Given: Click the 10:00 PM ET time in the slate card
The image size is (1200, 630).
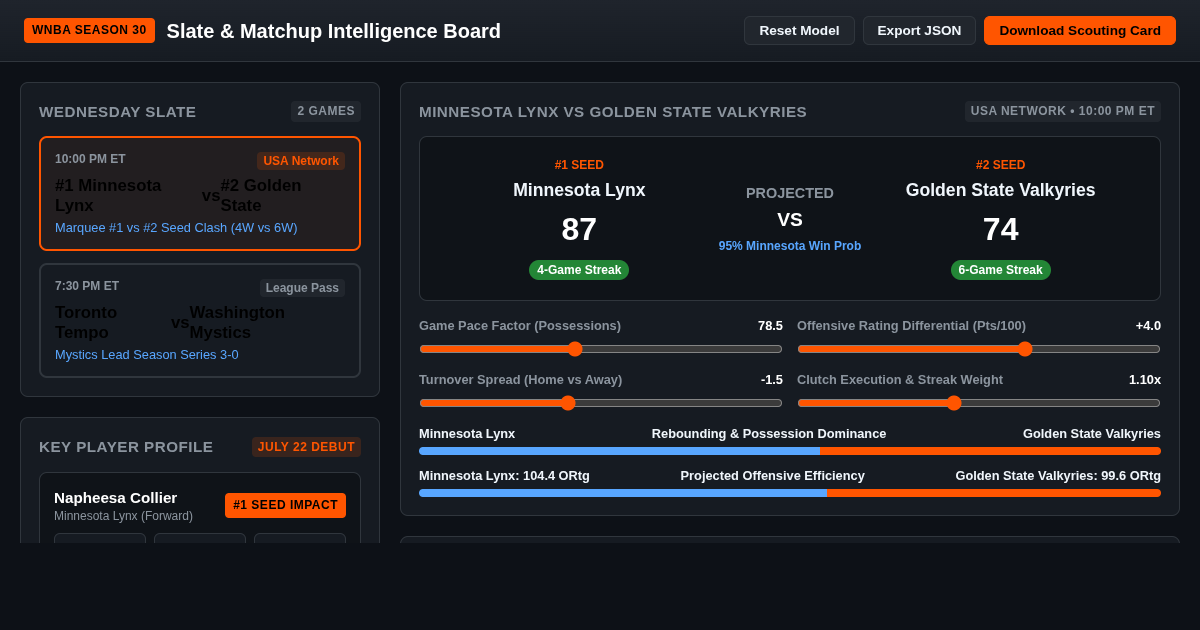Looking at the screenshot, I should pyautogui.click(x=90, y=159).
